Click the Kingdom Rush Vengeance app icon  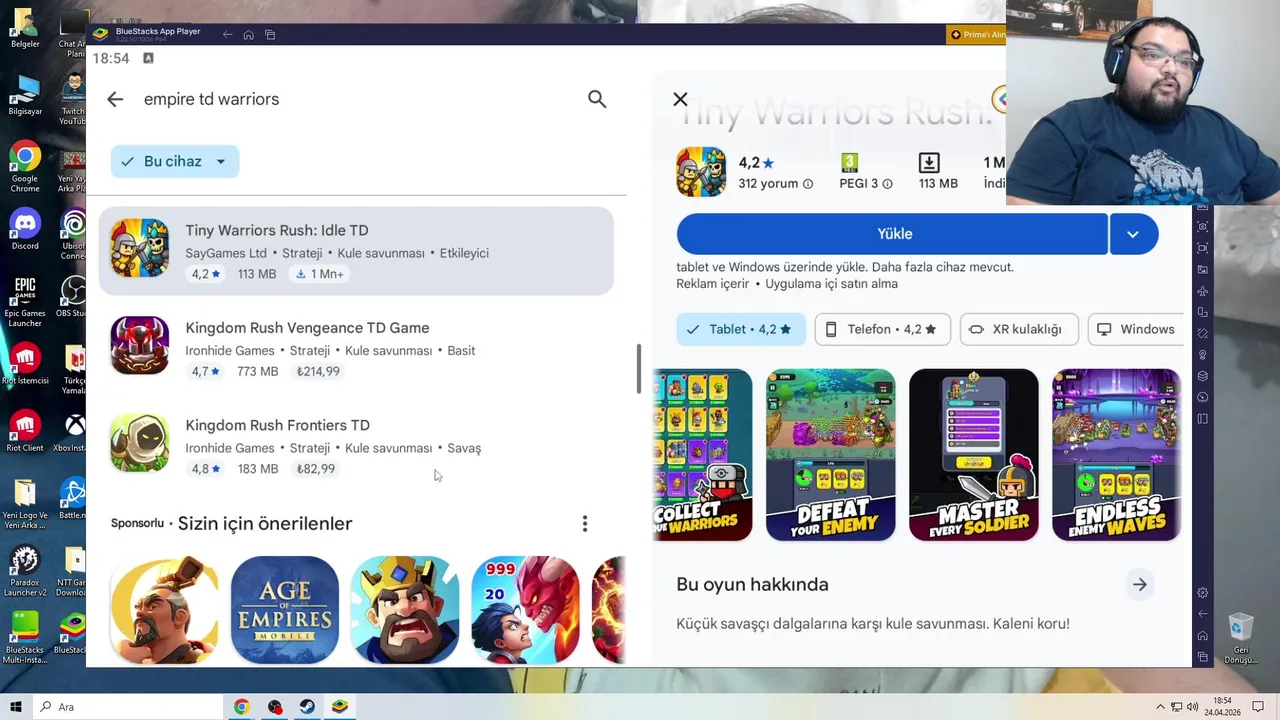tap(140, 345)
